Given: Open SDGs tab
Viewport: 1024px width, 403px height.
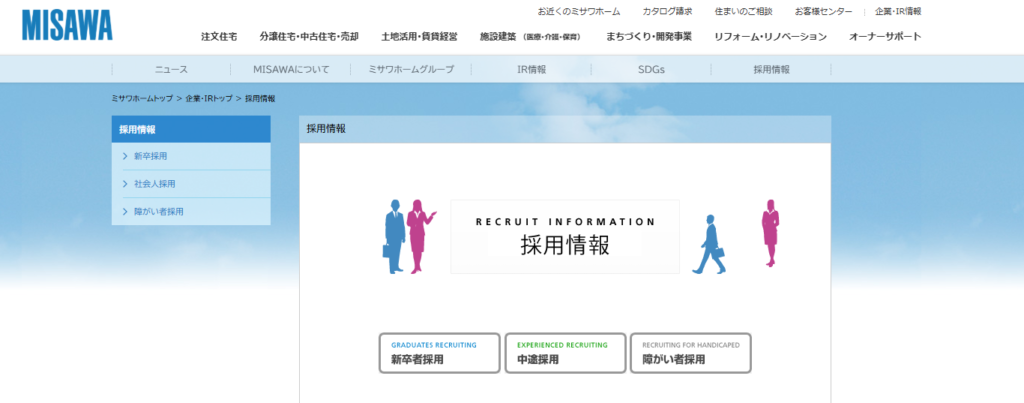Looking at the screenshot, I should 651,69.
